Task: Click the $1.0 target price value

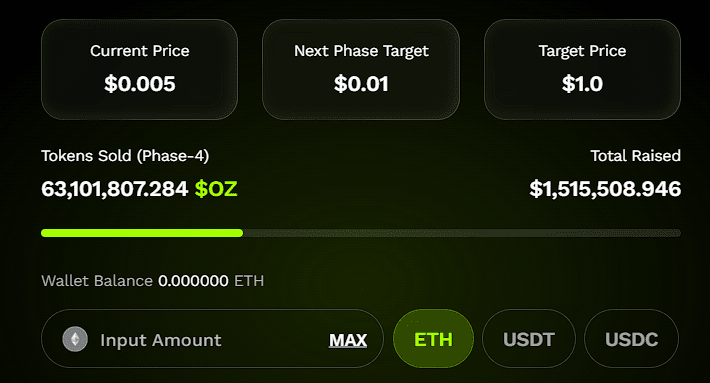Action: tap(582, 84)
